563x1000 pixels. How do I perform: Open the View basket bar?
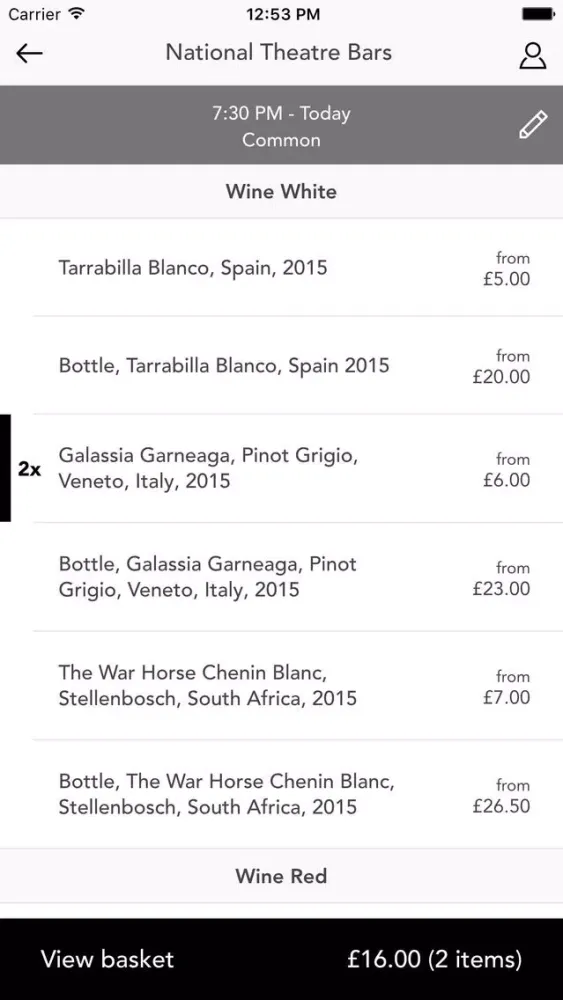(281, 959)
